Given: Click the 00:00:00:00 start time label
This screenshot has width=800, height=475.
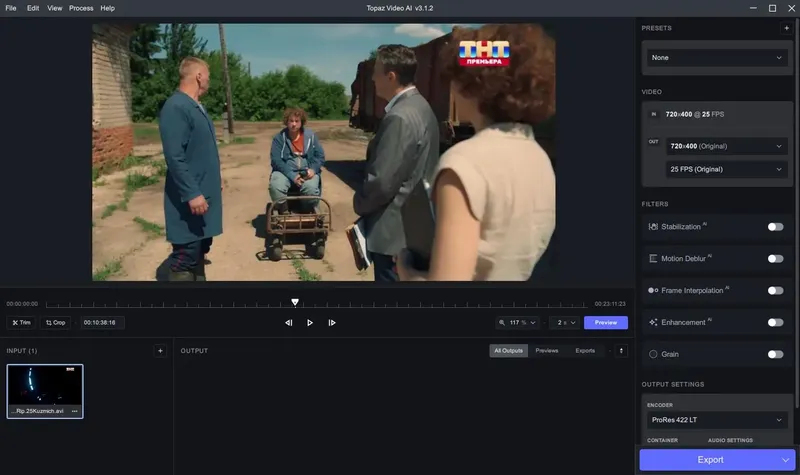Looking at the screenshot, I should coord(22,304).
